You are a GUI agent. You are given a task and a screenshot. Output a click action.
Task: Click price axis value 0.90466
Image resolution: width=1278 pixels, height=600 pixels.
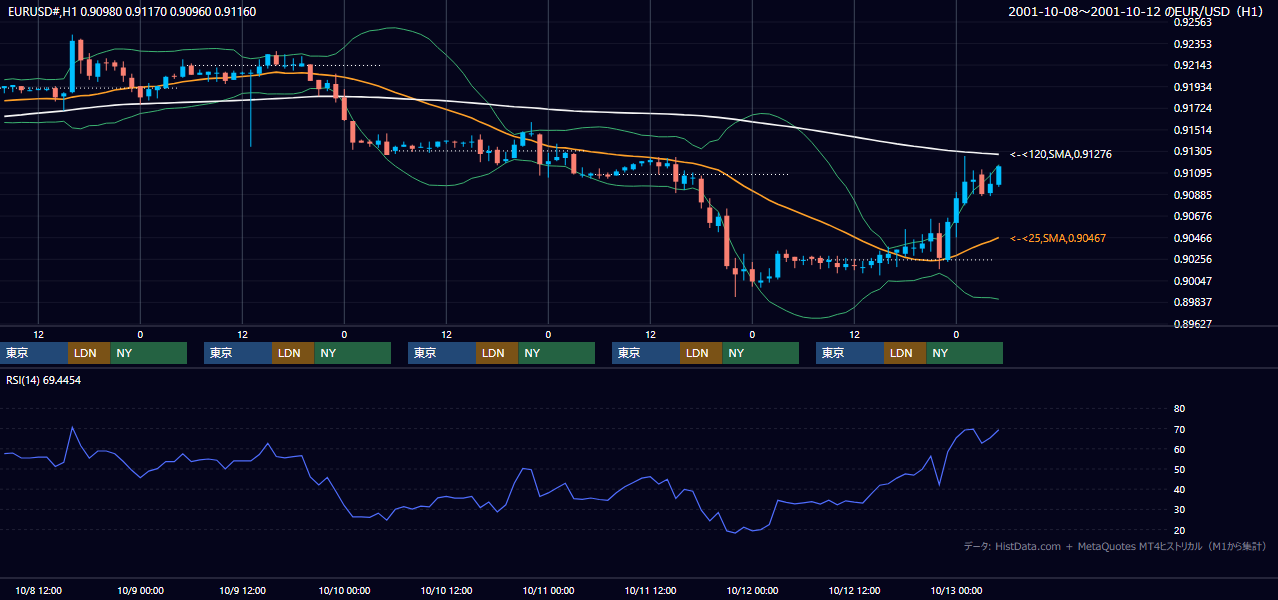pos(1192,238)
